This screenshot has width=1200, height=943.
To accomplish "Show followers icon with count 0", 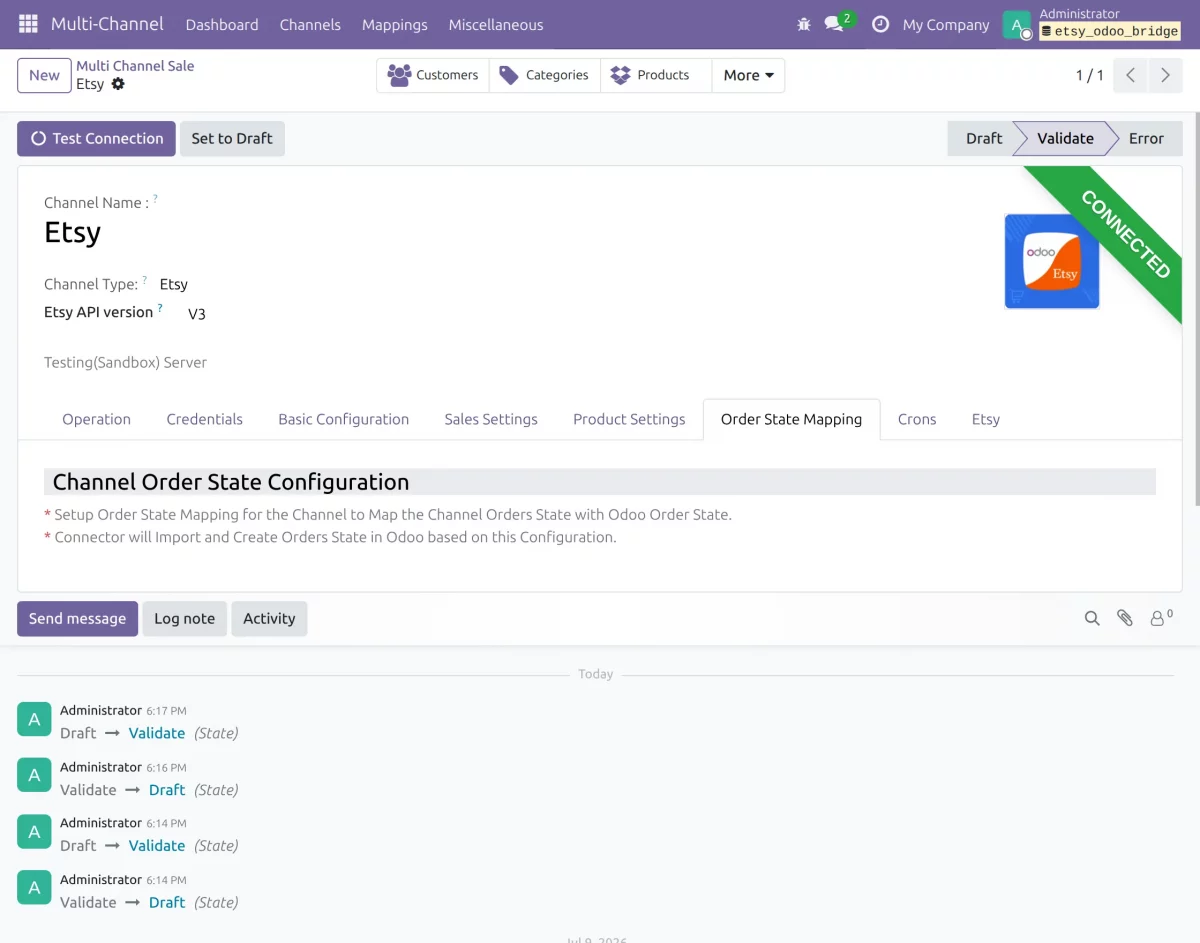I will point(1161,618).
